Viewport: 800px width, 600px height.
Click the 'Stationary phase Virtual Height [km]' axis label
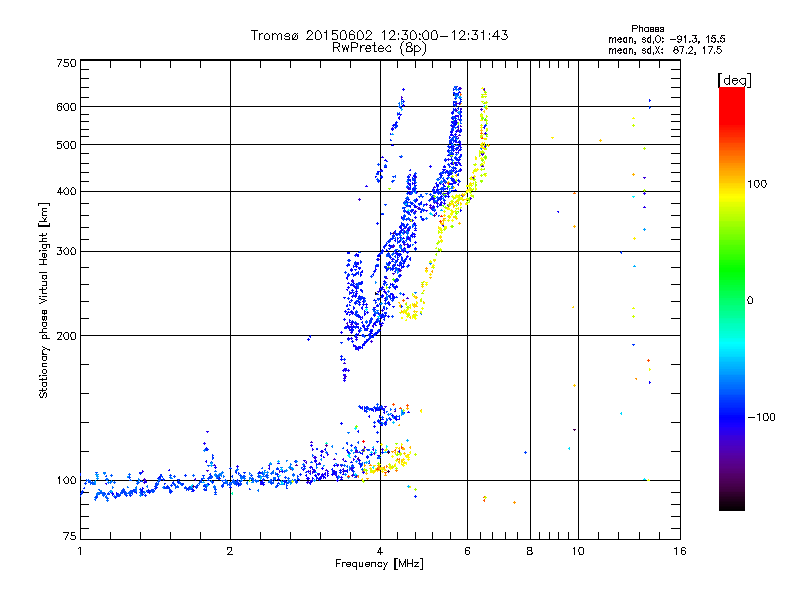(44, 300)
